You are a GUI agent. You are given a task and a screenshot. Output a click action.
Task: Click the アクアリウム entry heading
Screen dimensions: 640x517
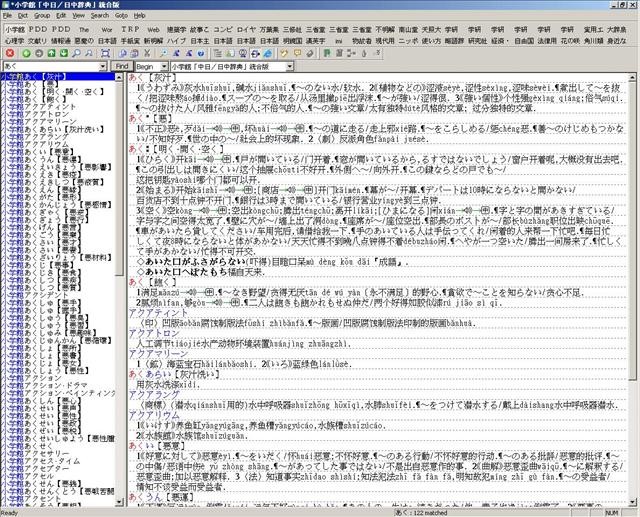pyautogui.click(x=154, y=415)
